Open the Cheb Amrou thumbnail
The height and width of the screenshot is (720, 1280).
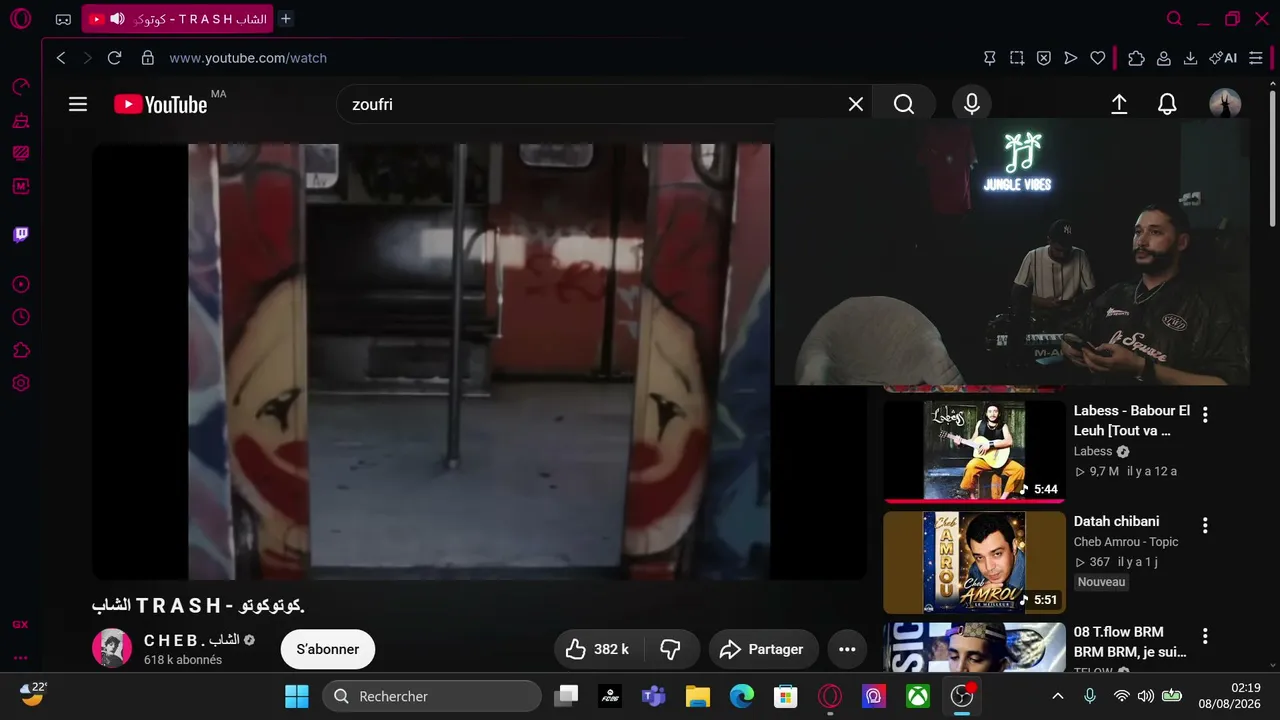pyautogui.click(x=975, y=562)
